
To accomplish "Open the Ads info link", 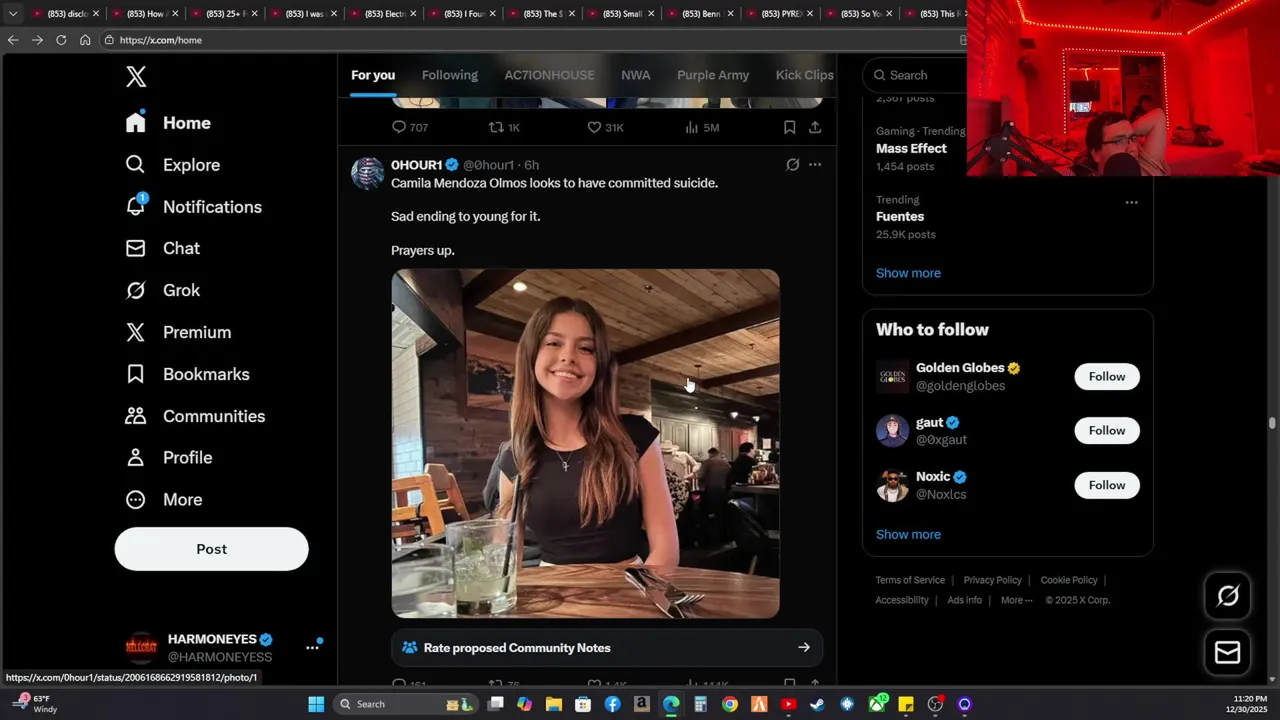I will pyautogui.click(x=965, y=600).
